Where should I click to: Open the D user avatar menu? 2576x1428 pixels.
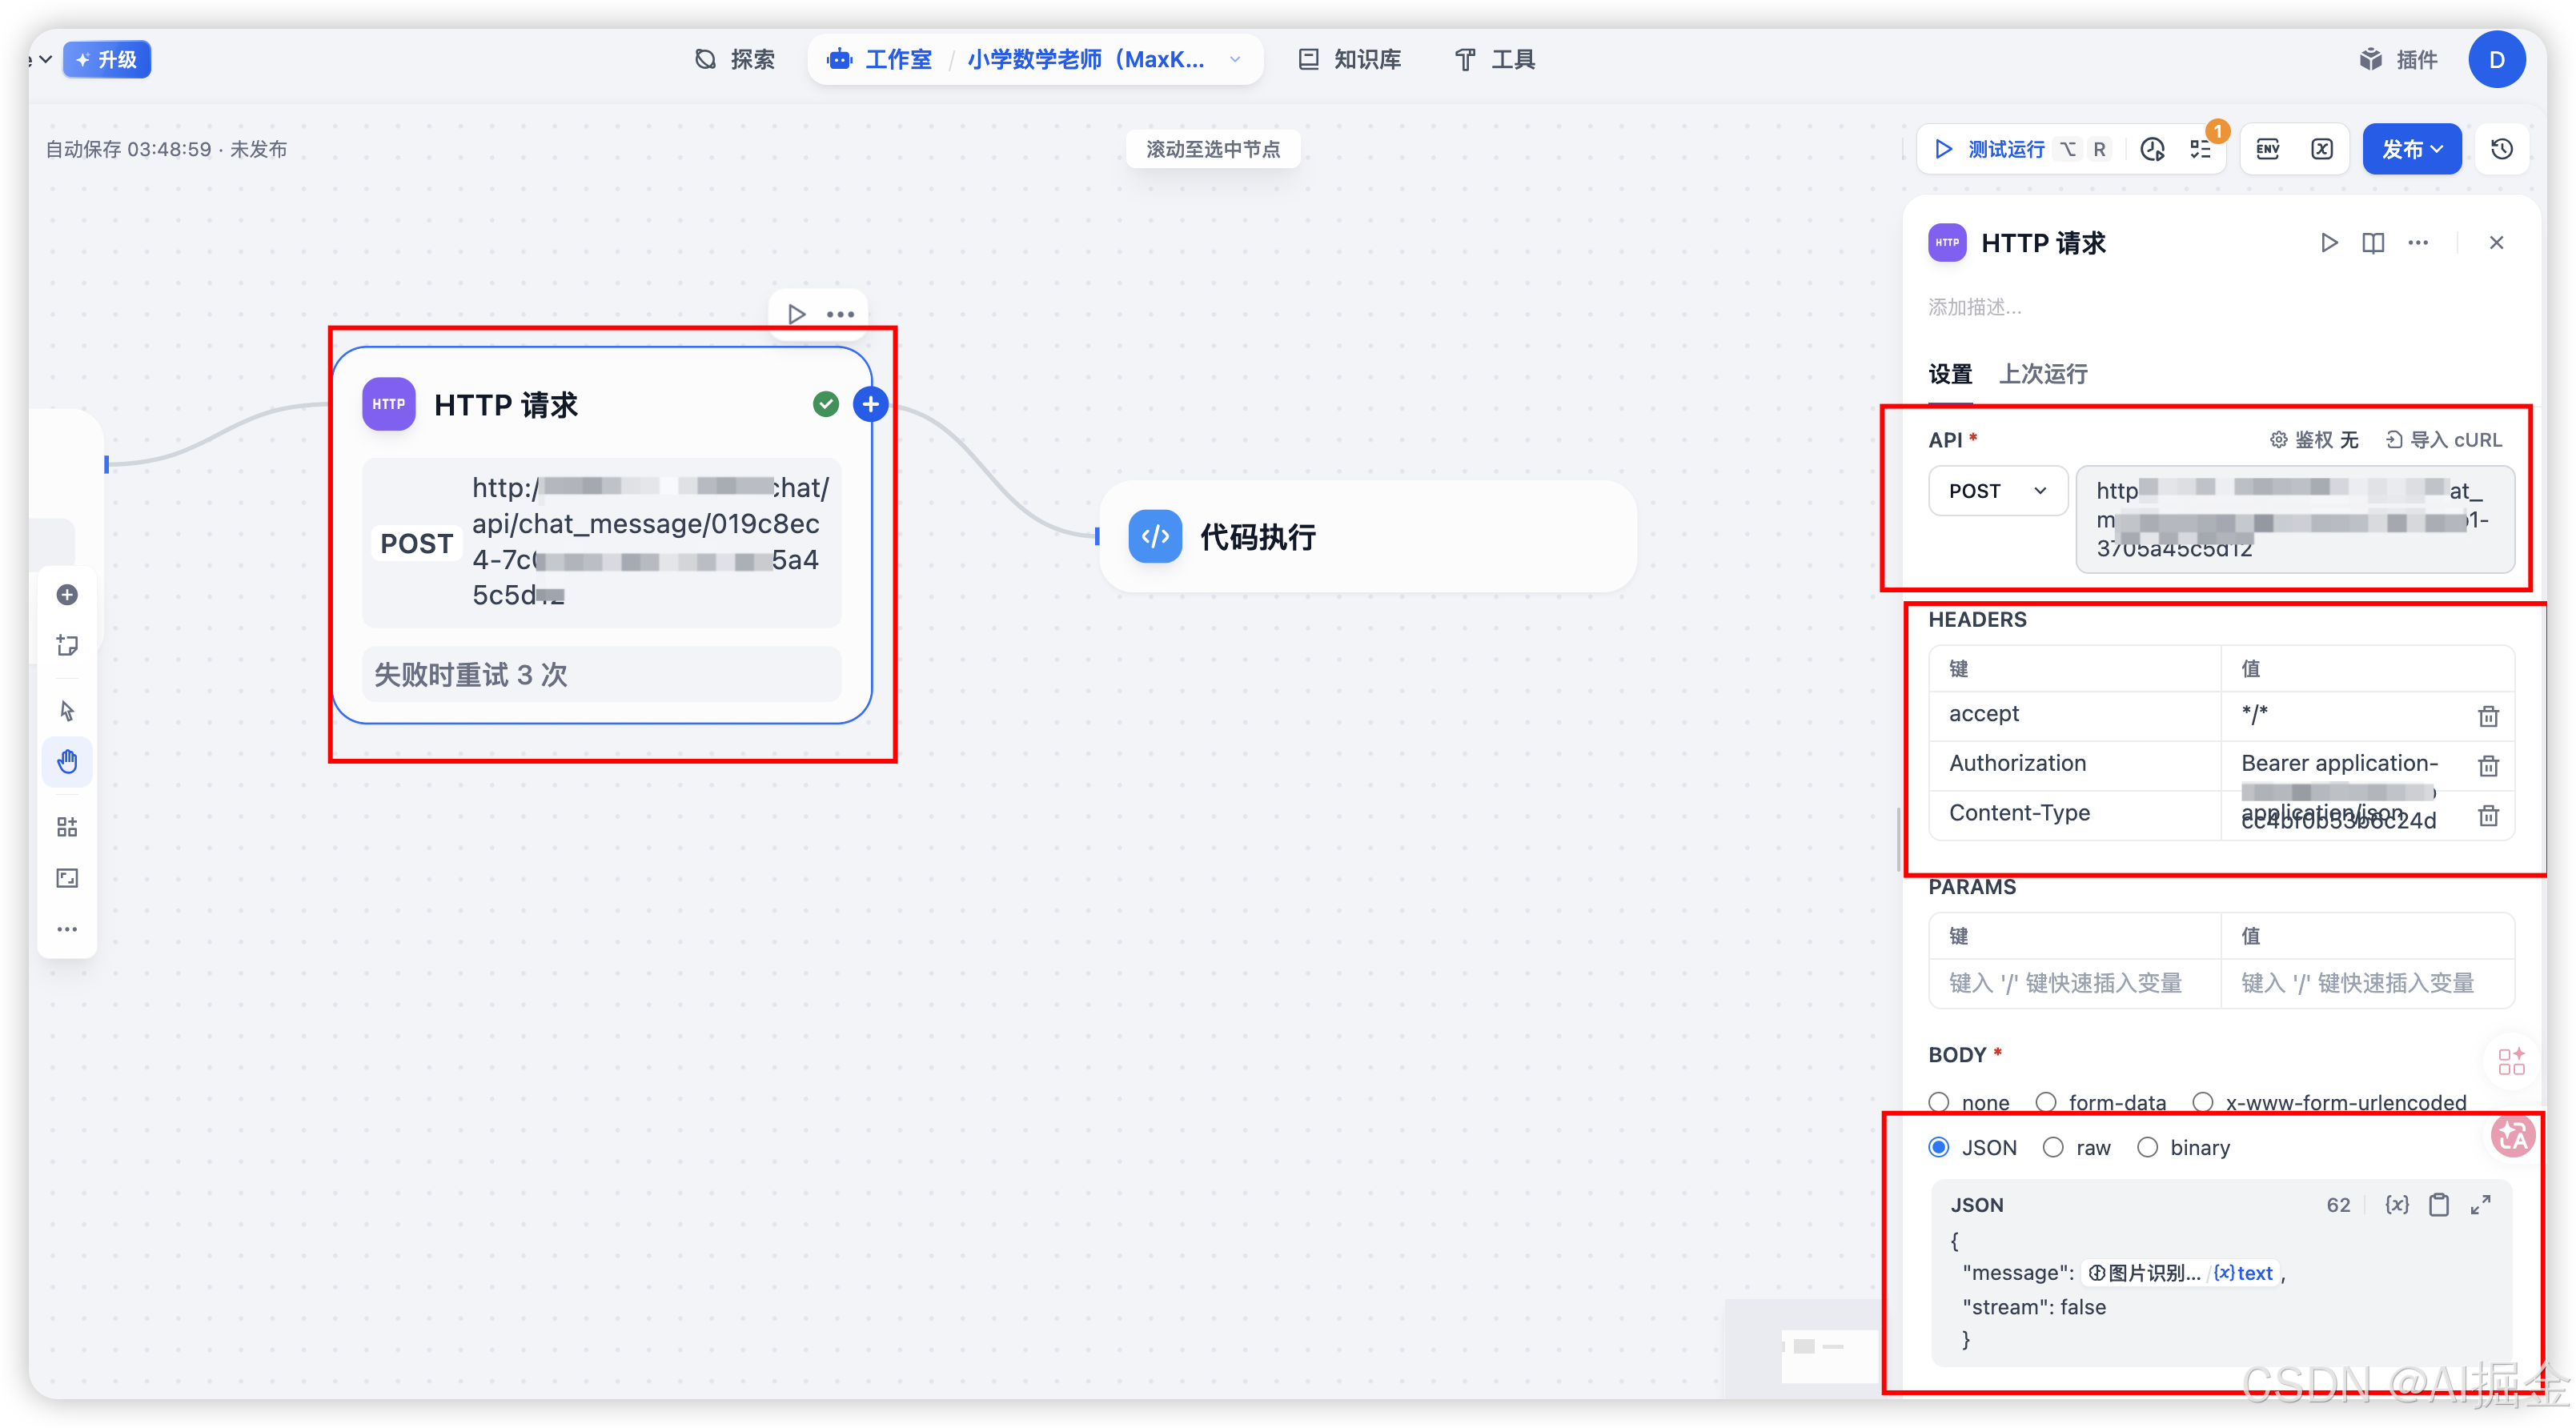(2496, 60)
